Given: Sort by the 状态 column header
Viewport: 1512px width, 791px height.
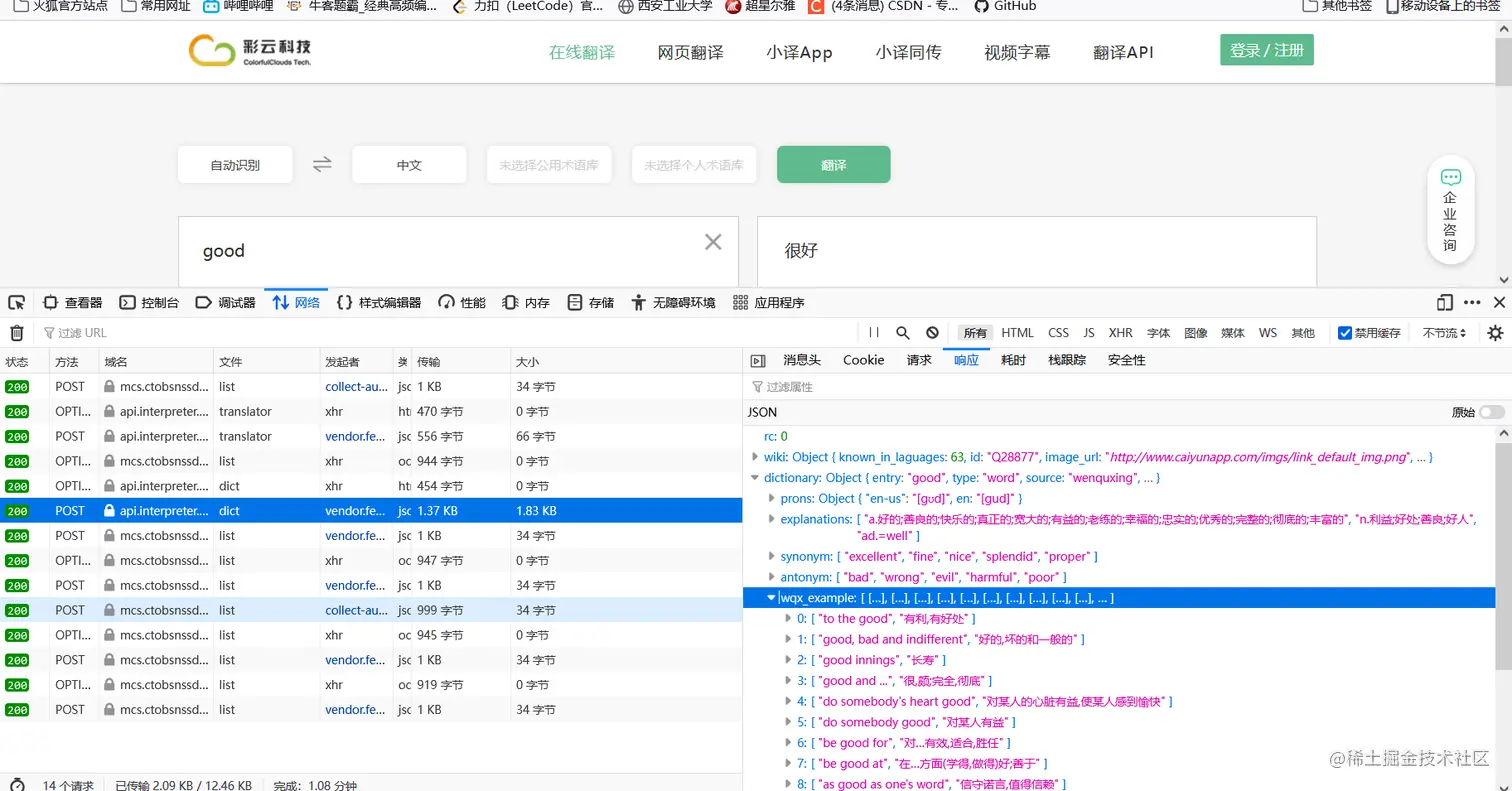Looking at the screenshot, I should tap(24, 361).
